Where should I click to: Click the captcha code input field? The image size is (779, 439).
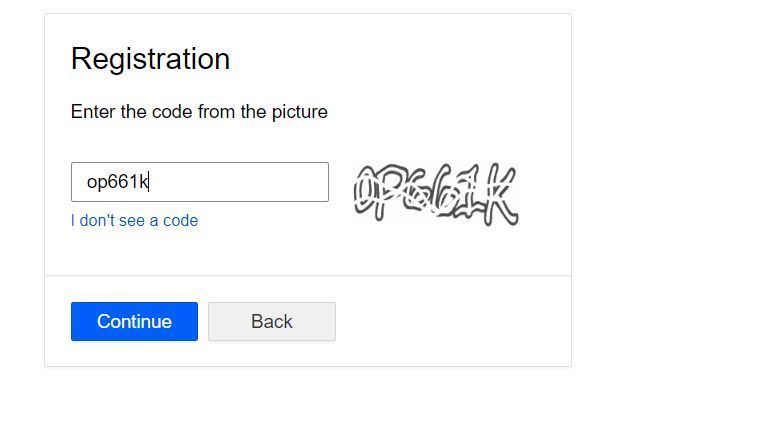pos(199,182)
